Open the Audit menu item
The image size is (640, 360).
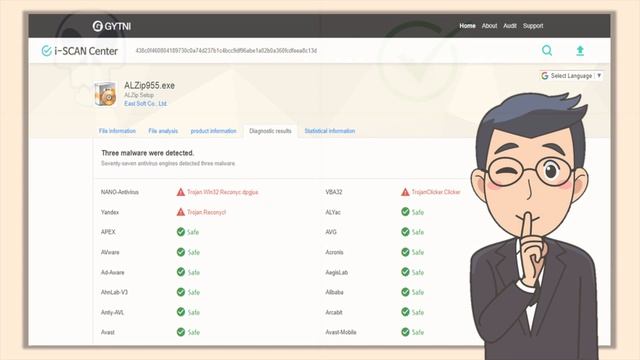[510, 26]
